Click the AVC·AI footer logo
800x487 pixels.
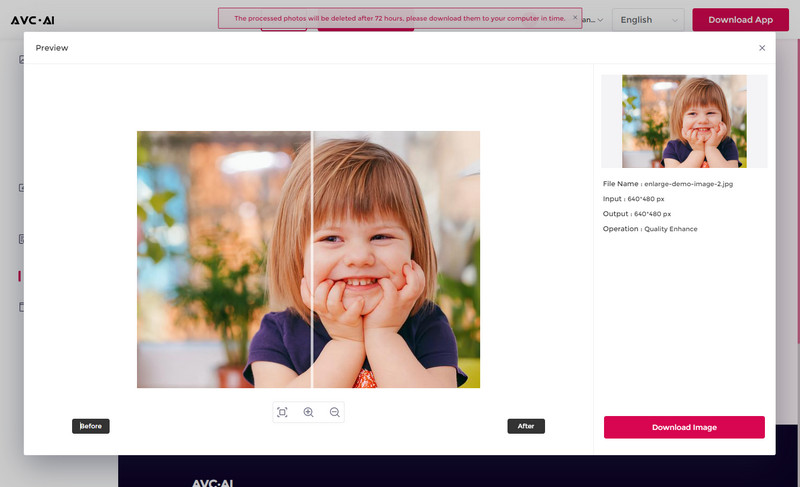point(212,482)
